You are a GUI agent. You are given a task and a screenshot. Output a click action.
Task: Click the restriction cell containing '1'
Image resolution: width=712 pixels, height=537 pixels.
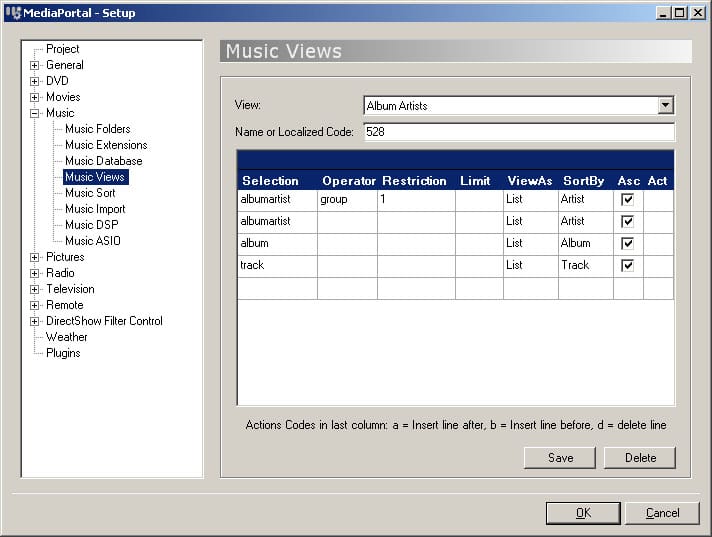tap(416, 200)
